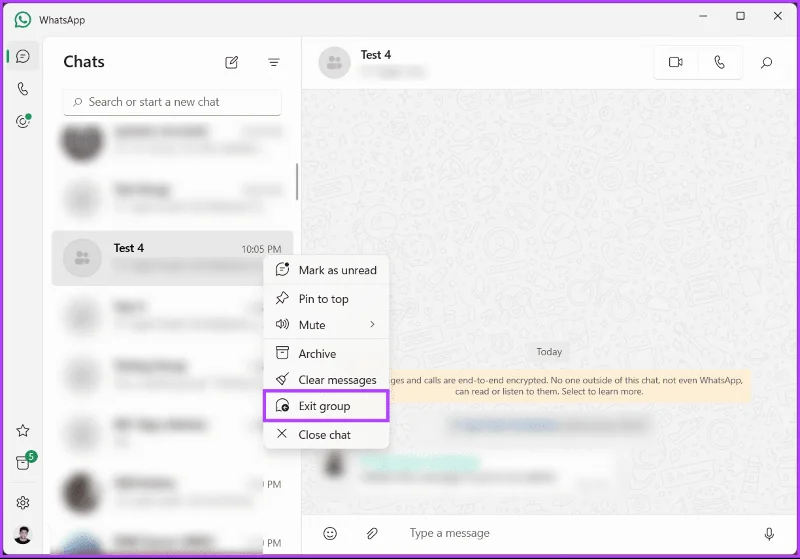
Task: Open the Test 4 group avatar in header
Action: pos(334,62)
